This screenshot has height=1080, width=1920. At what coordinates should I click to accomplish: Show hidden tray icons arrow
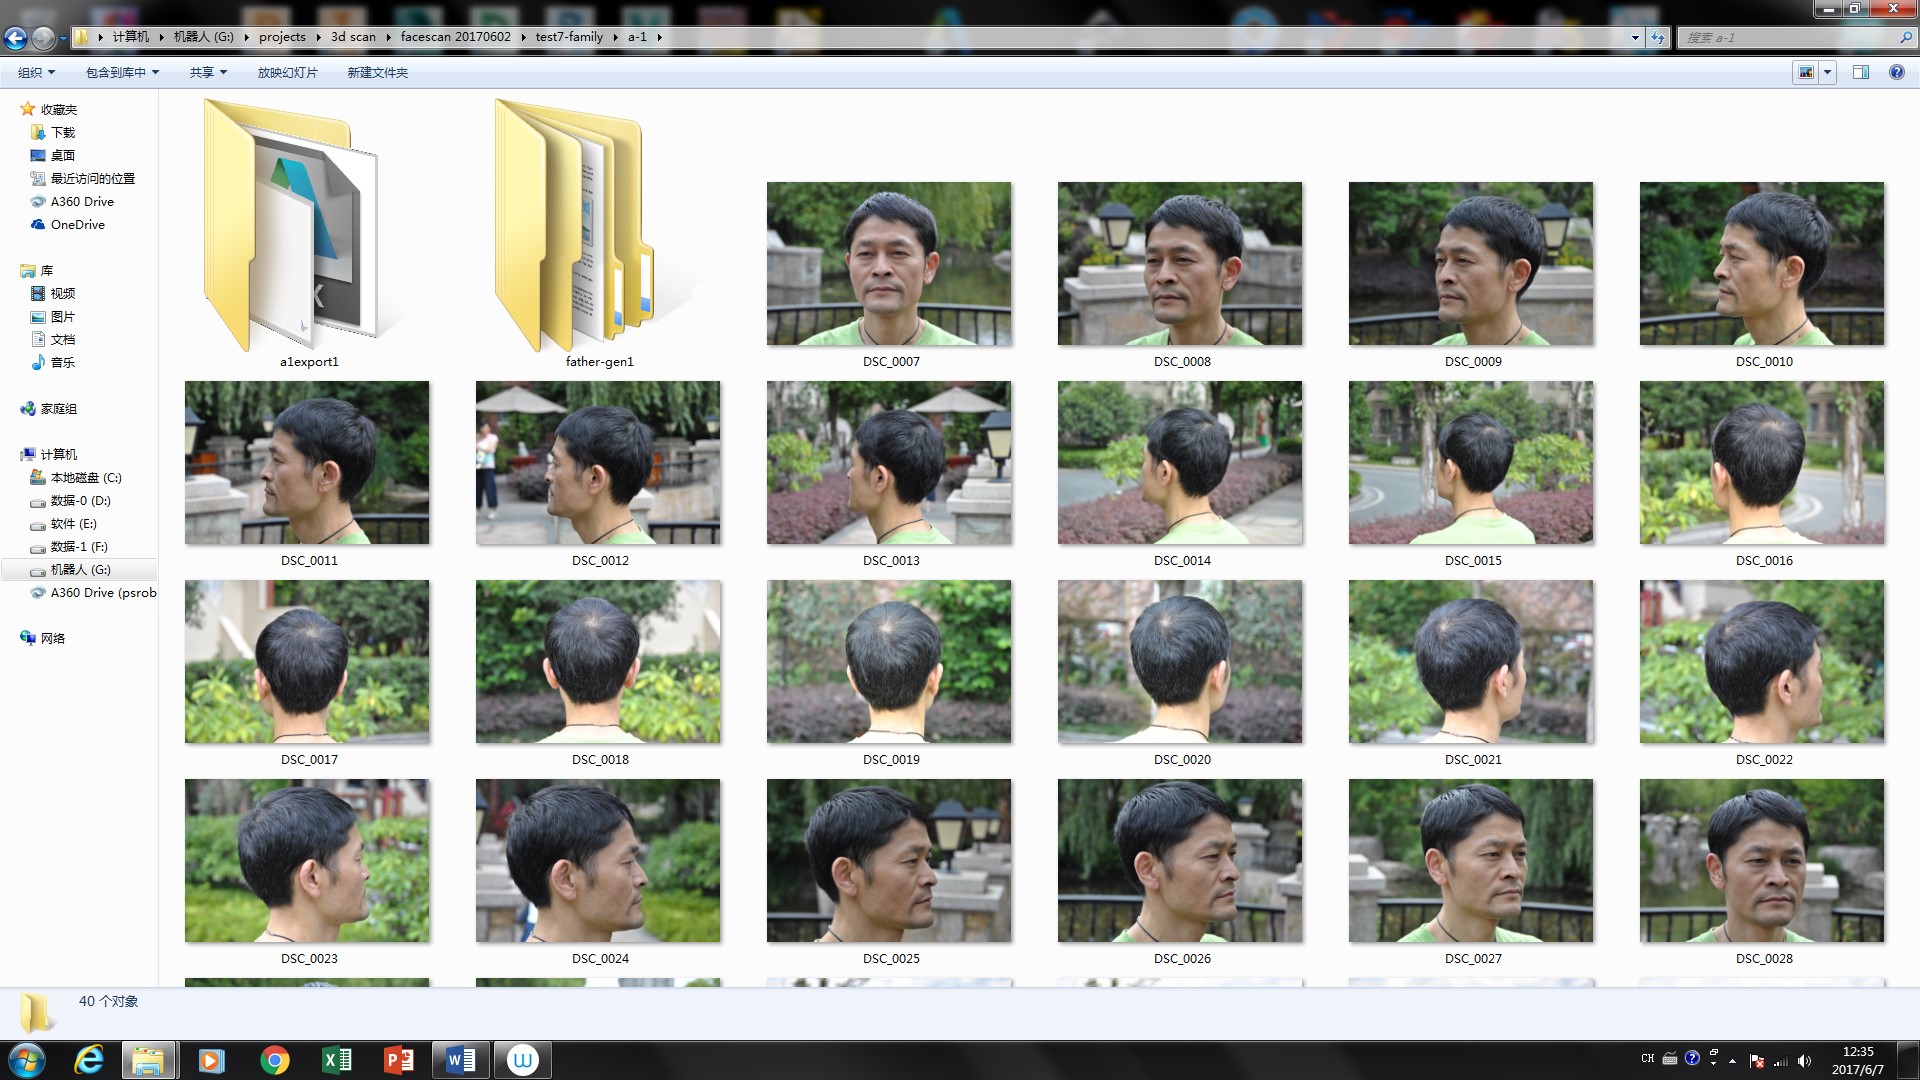[1732, 1061]
